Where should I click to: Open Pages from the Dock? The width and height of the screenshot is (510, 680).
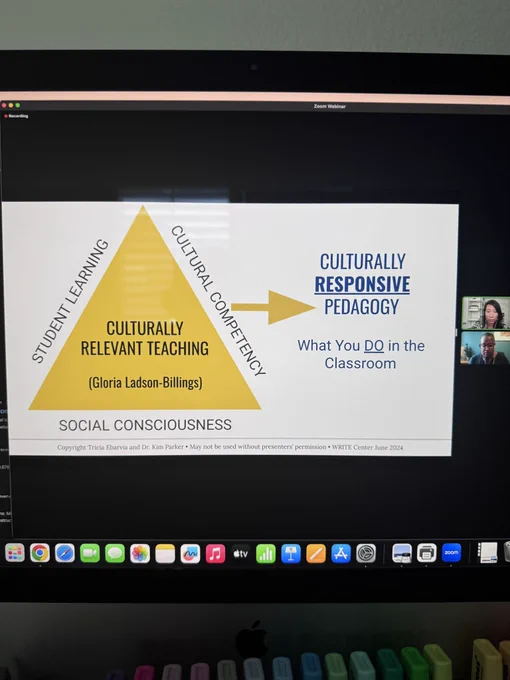[x=316, y=553]
